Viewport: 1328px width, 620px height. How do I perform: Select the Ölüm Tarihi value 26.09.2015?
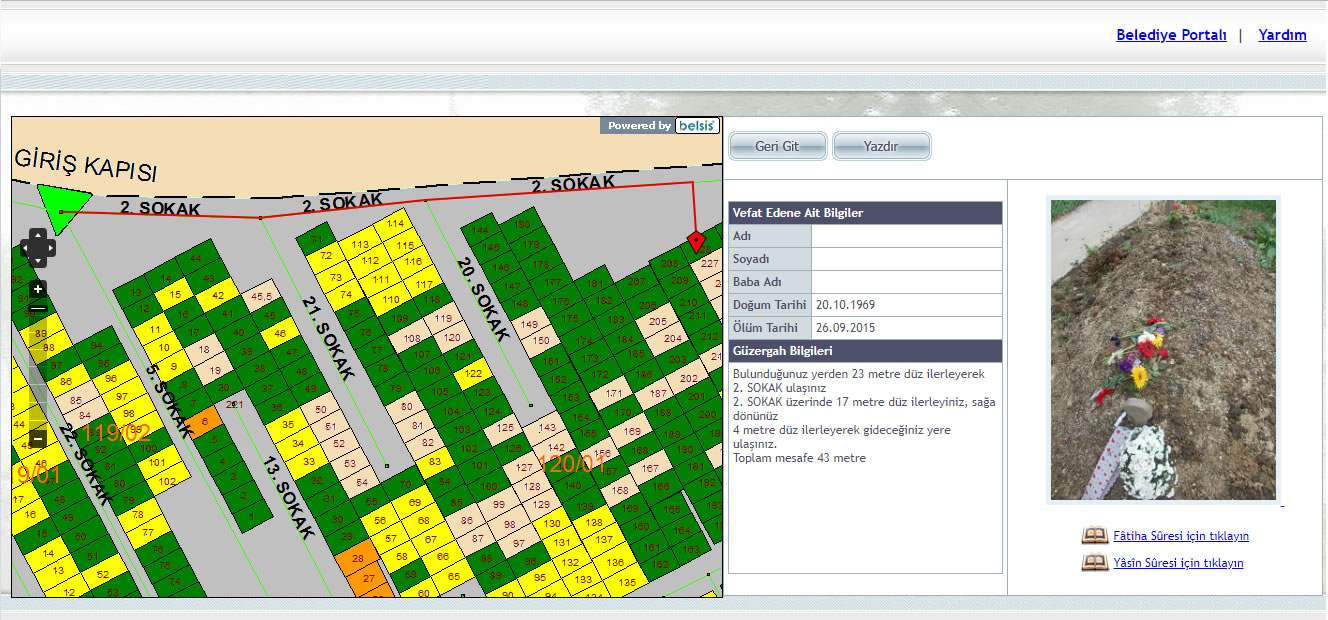pos(845,327)
